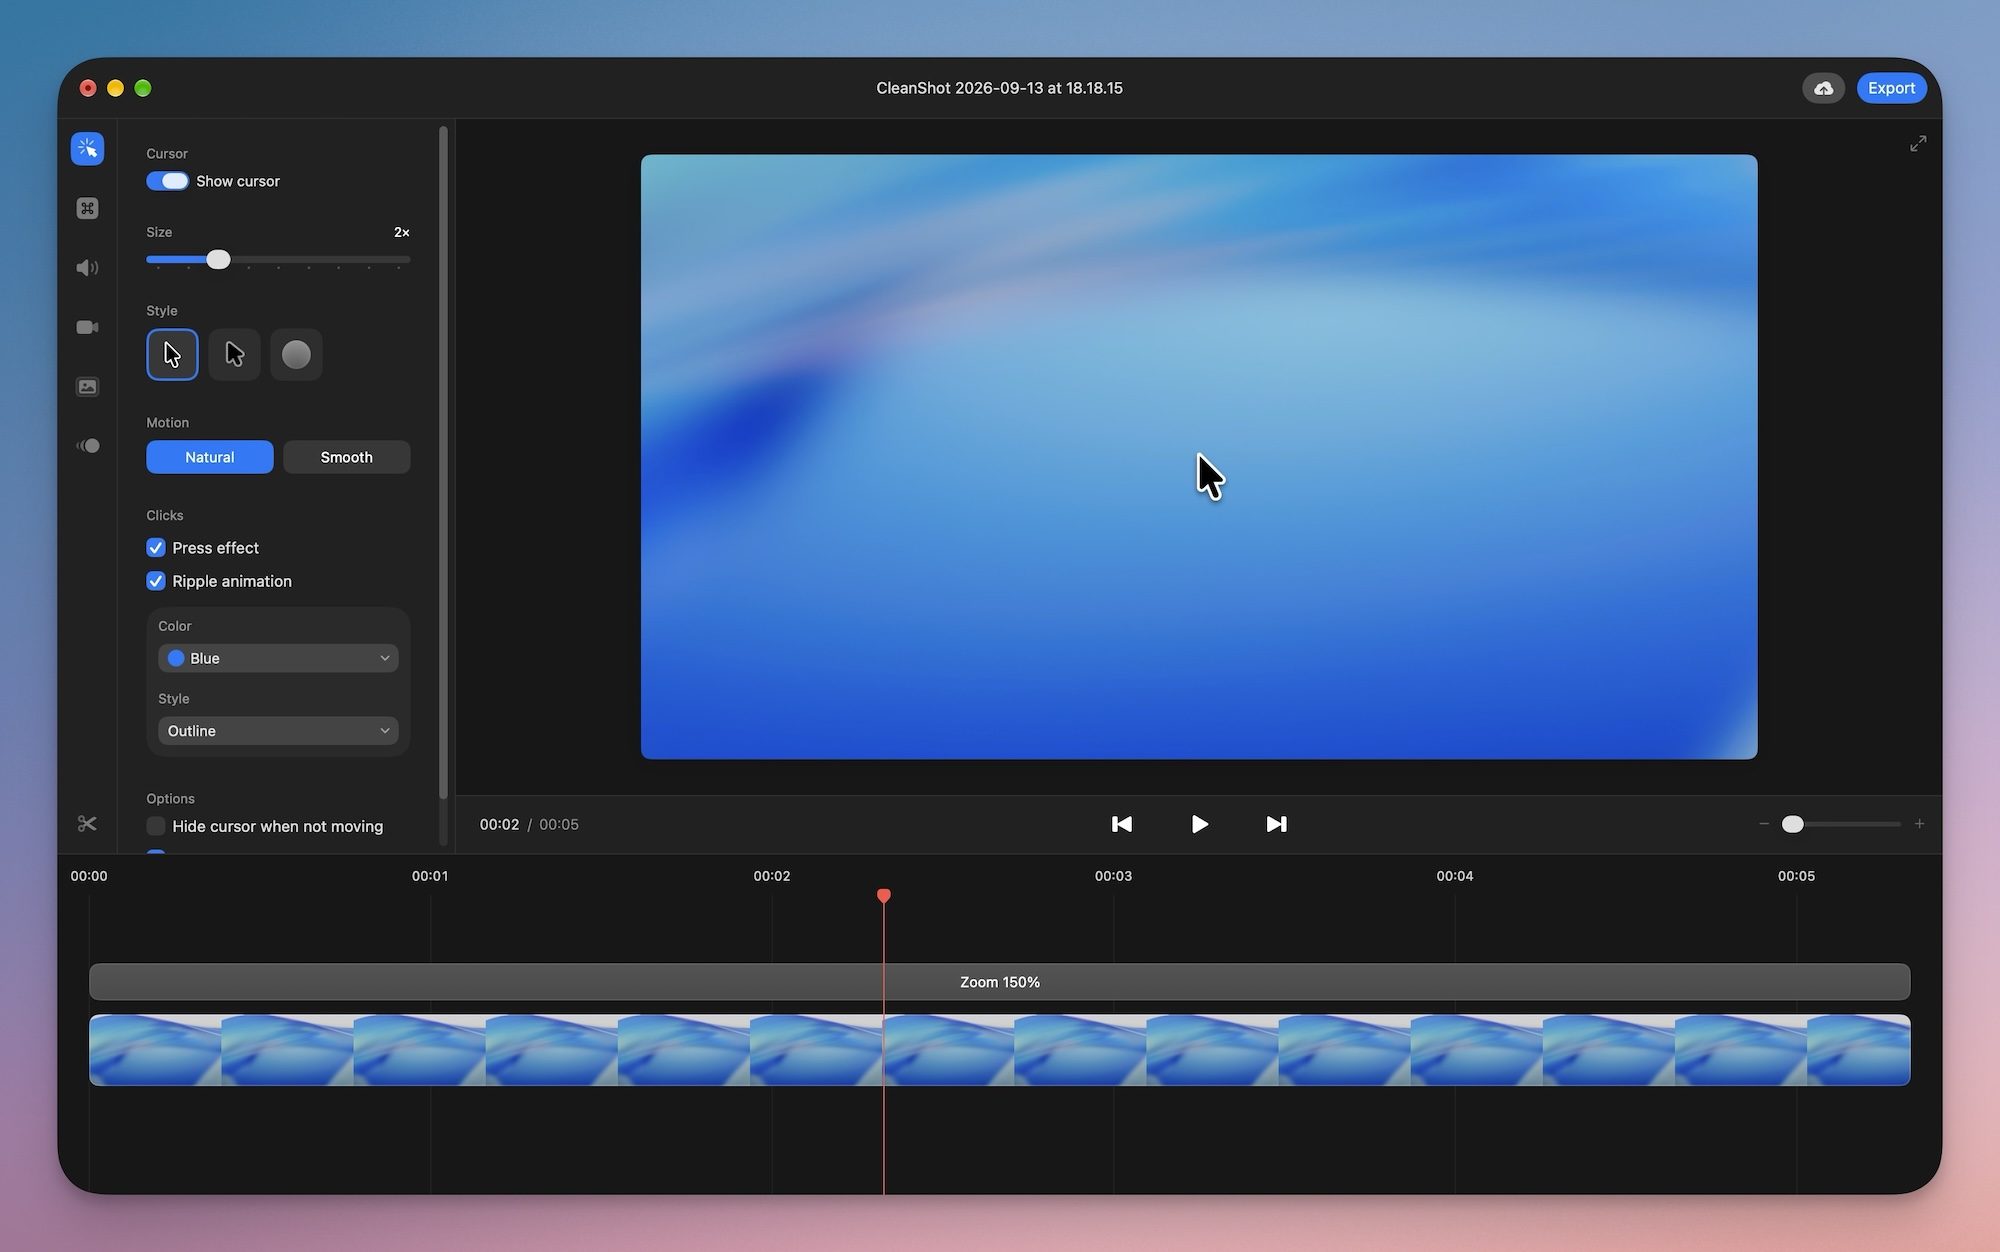Click the red playhead marker
This screenshot has height=1252, width=2000.
(x=884, y=896)
